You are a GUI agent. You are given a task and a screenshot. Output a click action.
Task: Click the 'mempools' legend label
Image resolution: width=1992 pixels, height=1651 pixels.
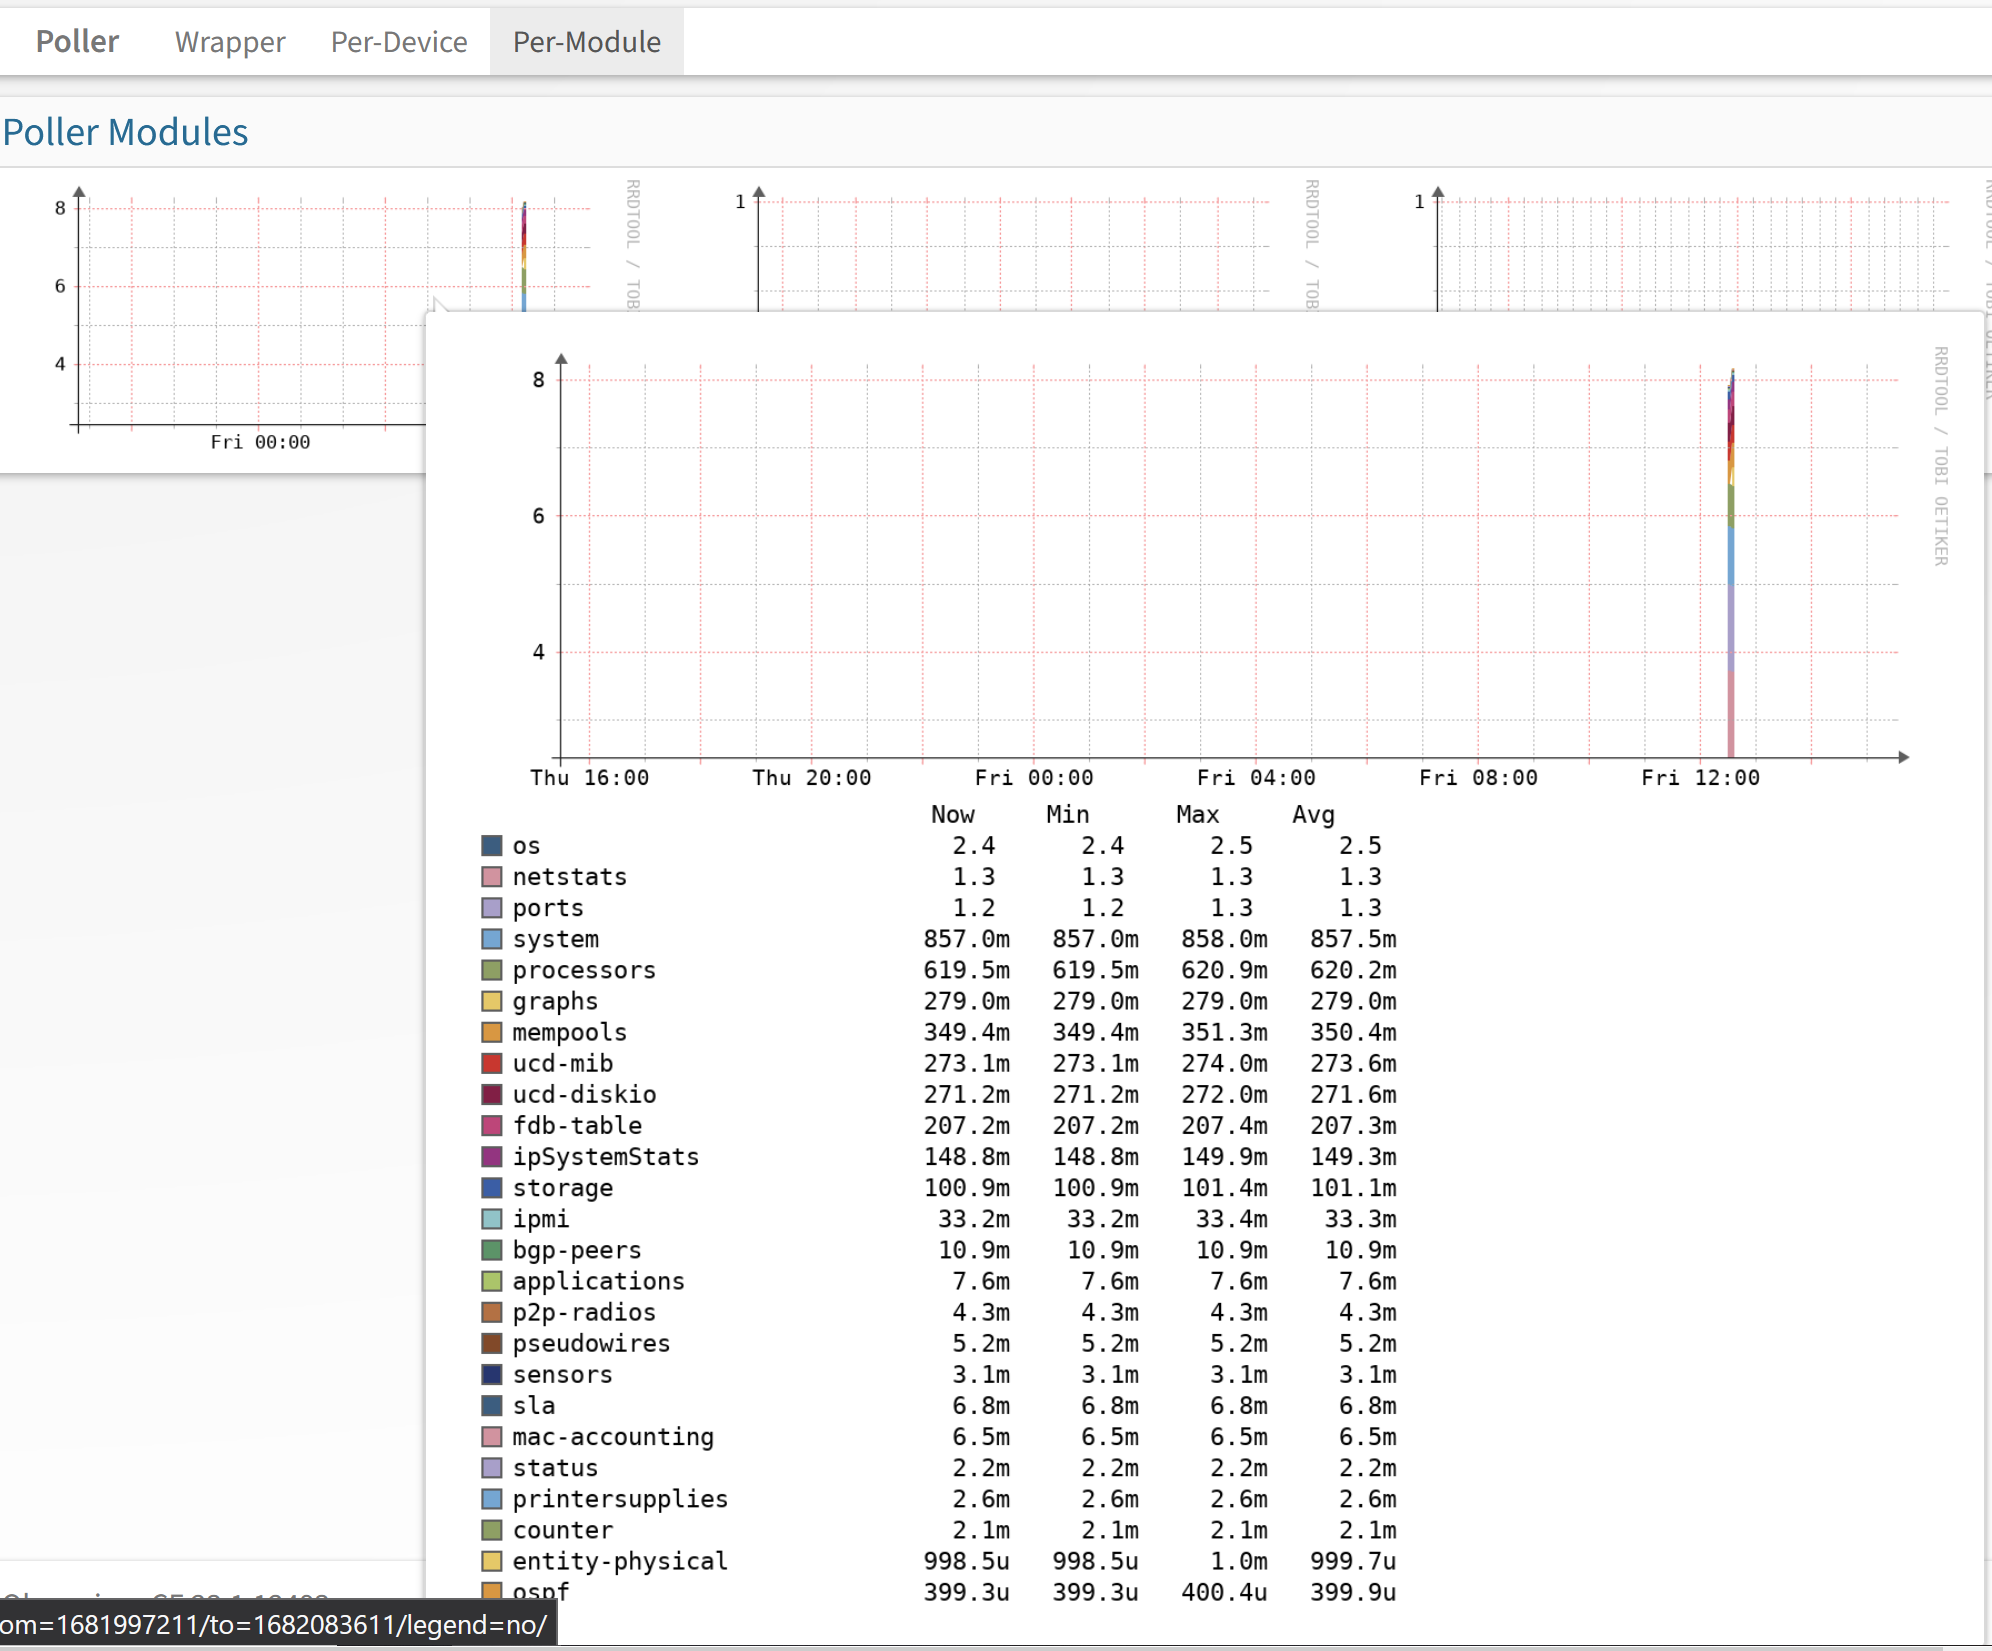click(569, 1032)
